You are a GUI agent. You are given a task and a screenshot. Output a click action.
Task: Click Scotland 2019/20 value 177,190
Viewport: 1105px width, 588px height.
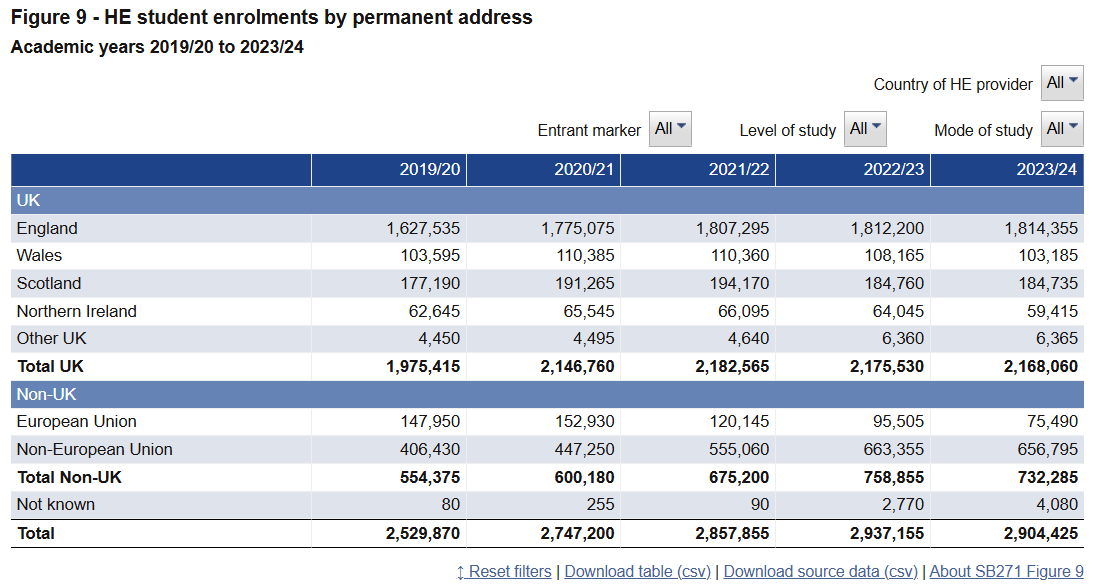pyautogui.click(x=431, y=283)
